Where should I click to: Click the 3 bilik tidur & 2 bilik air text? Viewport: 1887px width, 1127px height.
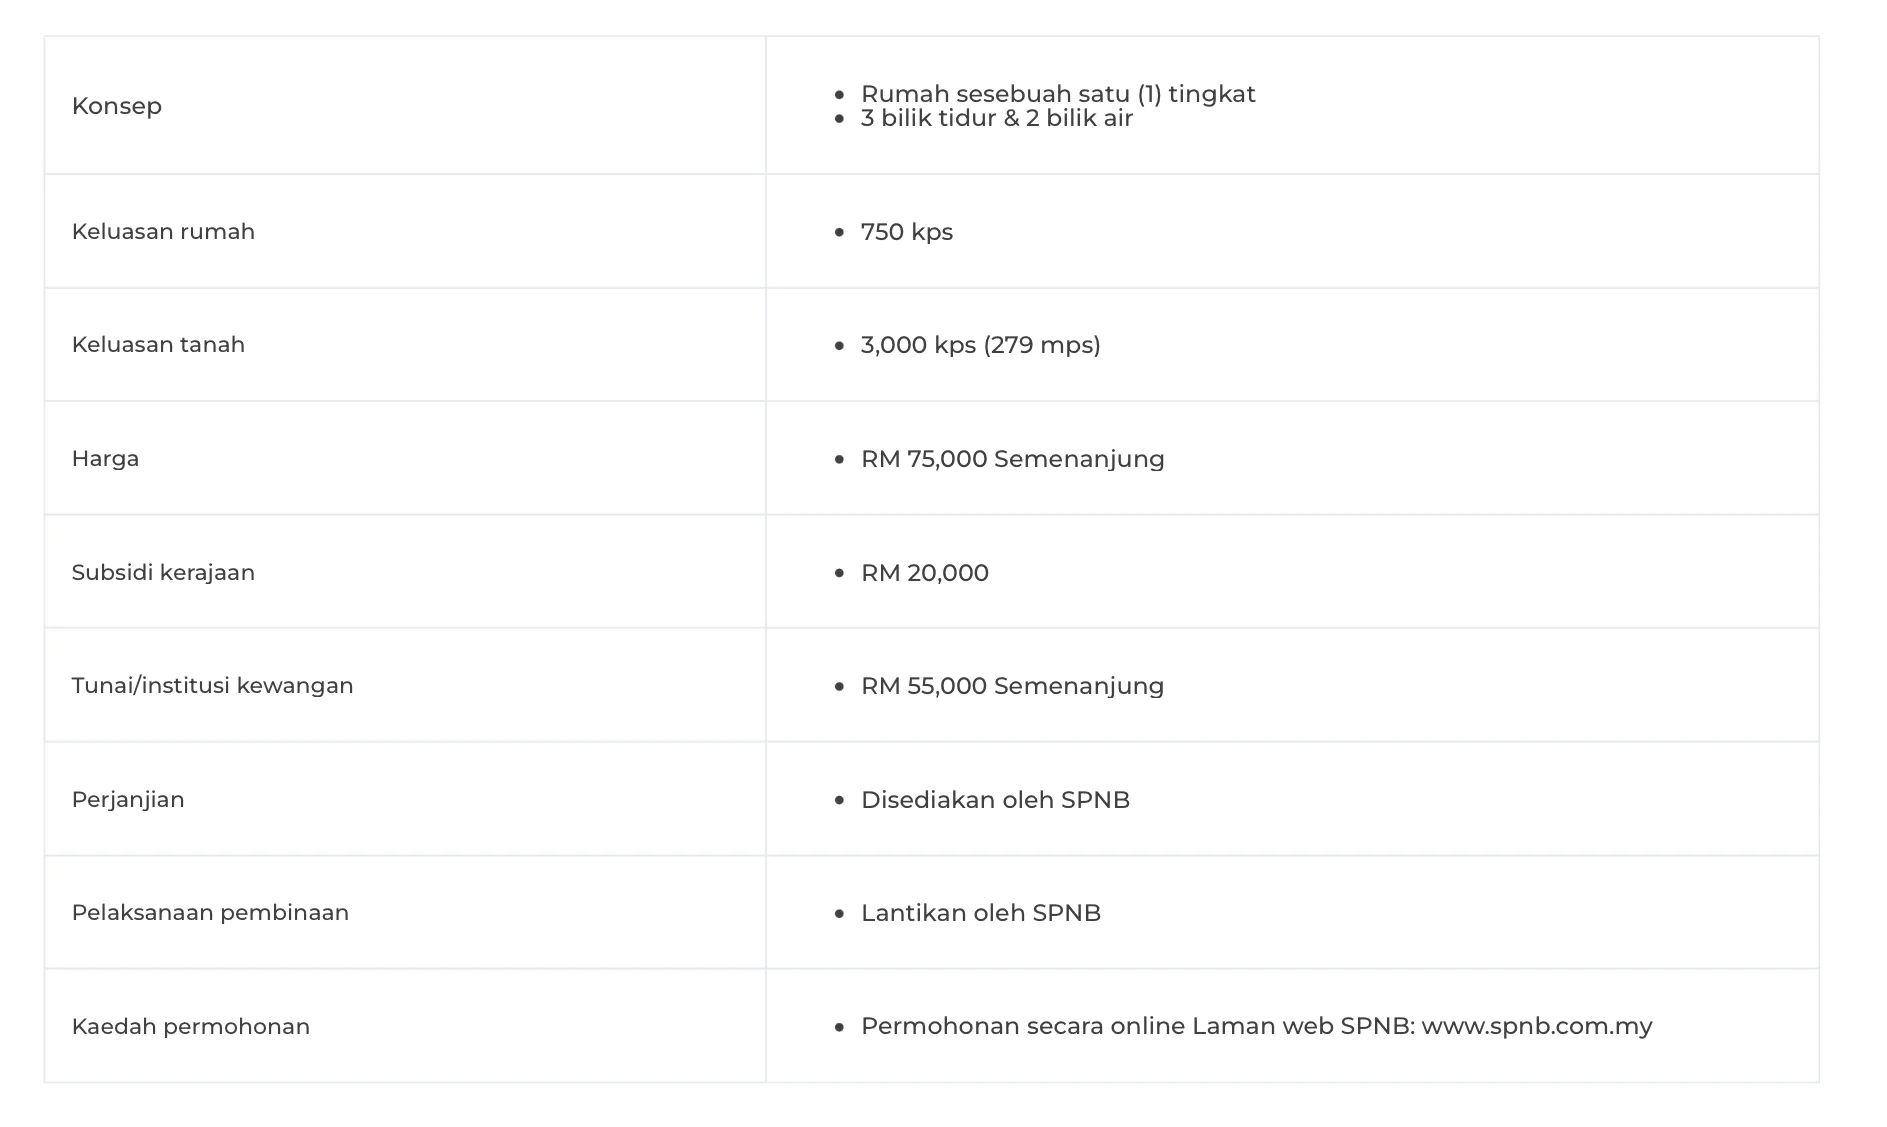996,119
